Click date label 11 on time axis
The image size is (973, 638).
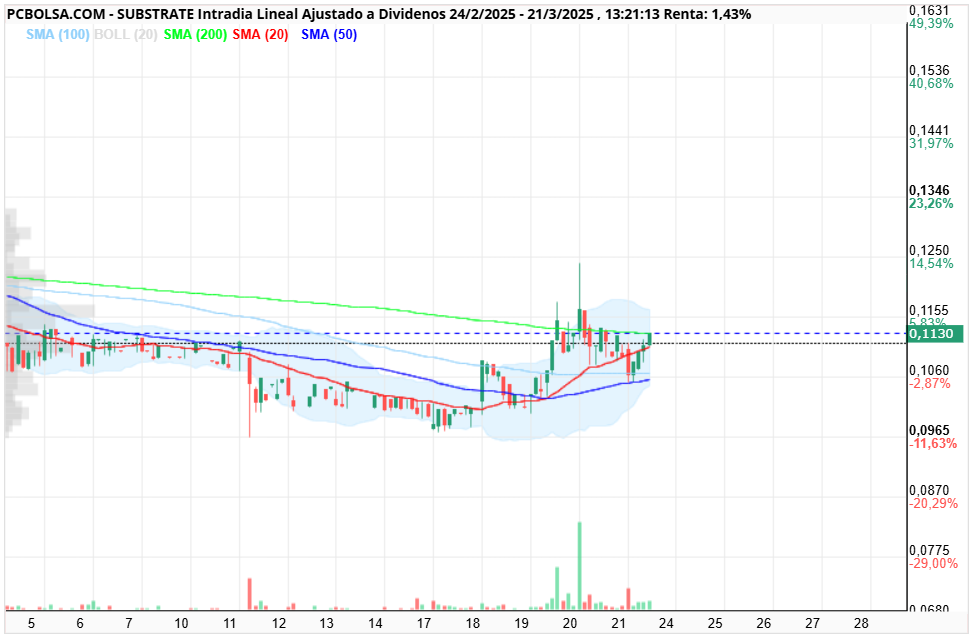[230, 624]
